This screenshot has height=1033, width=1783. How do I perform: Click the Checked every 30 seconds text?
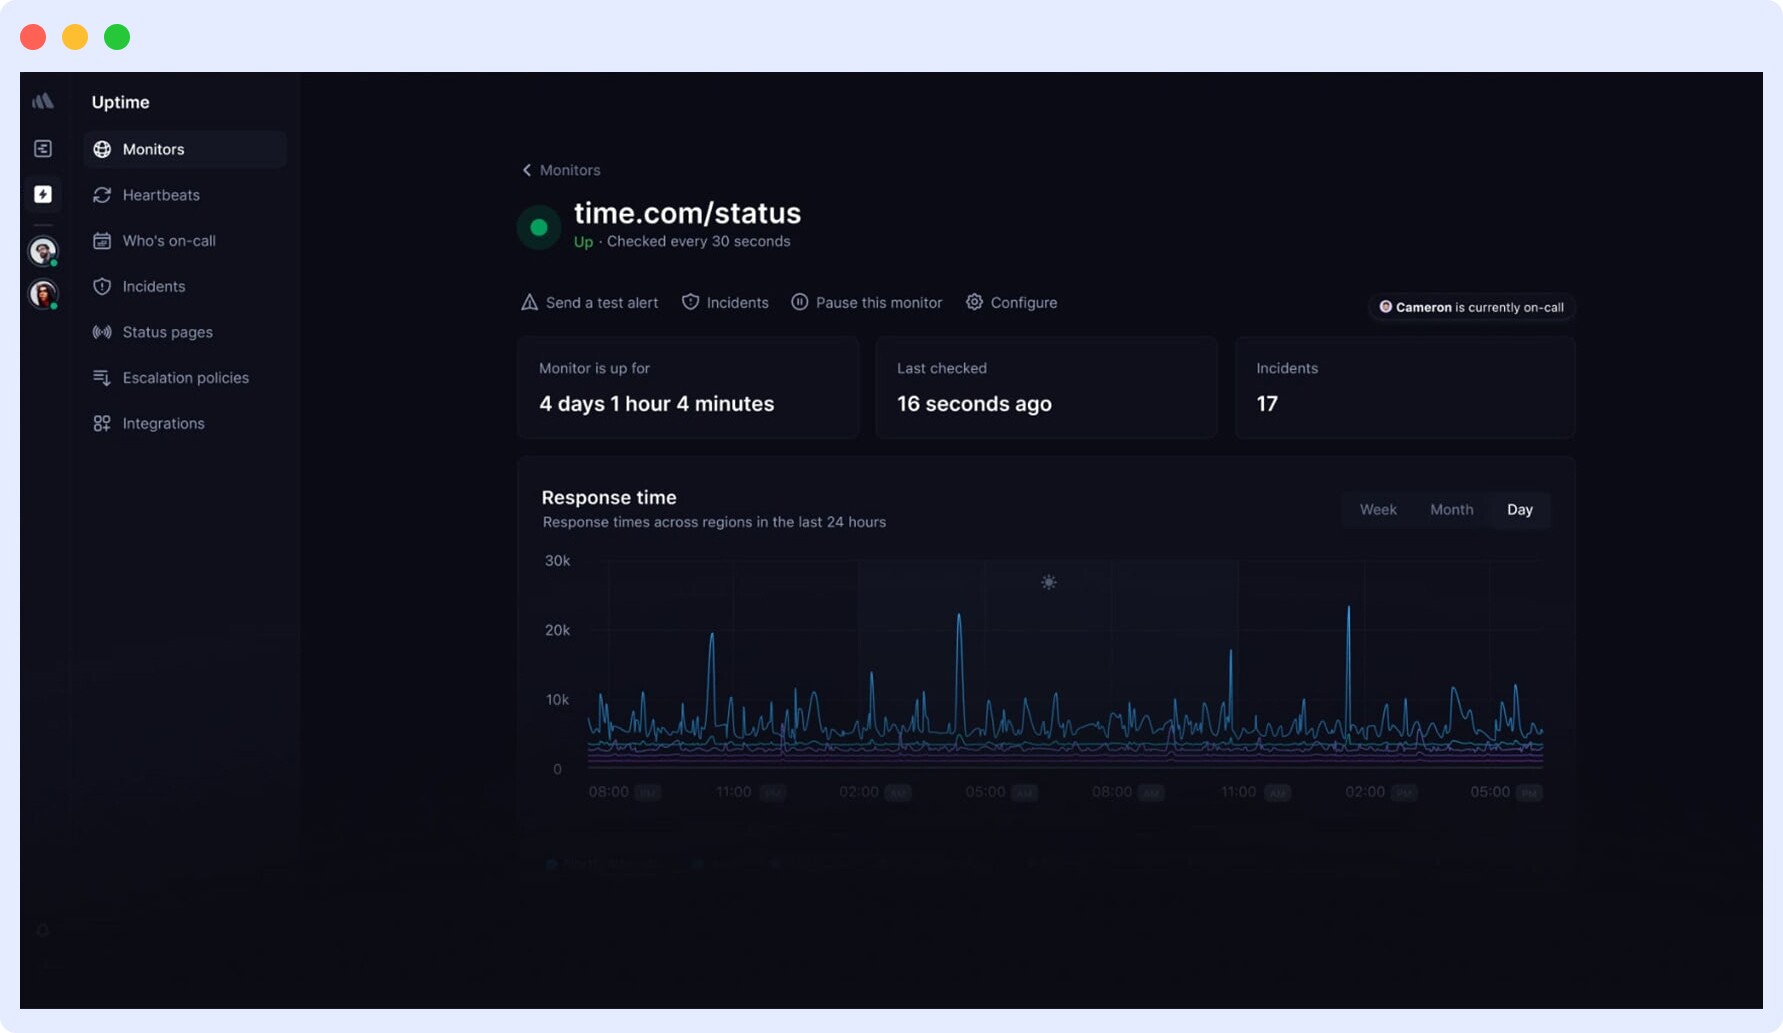pyautogui.click(x=698, y=241)
